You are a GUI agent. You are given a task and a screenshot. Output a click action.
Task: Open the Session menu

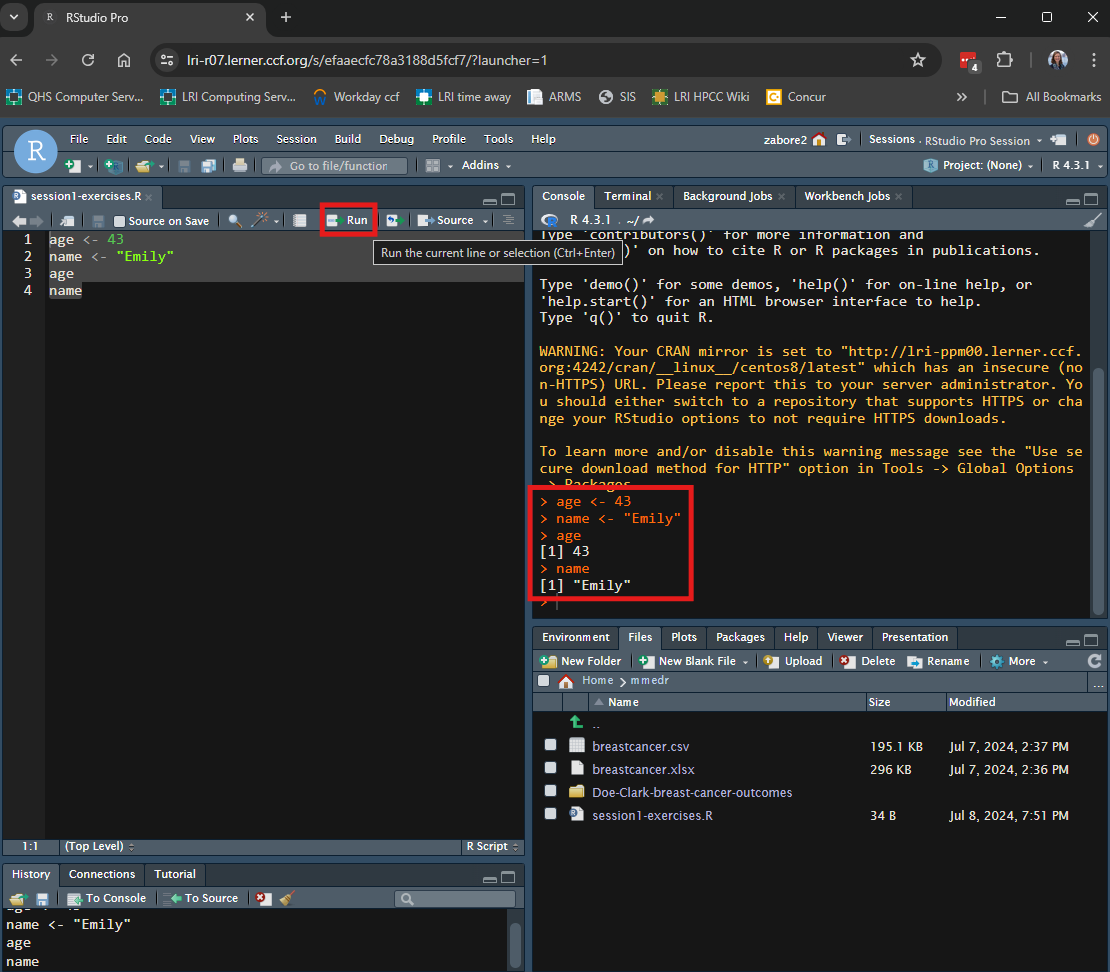click(x=297, y=139)
